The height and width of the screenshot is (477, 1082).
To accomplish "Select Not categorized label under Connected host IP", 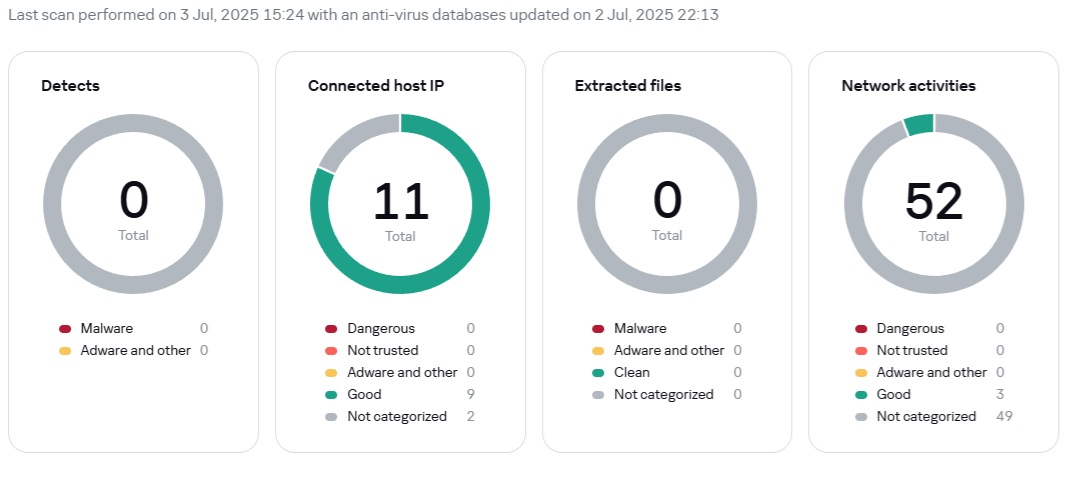I will tap(397, 417).
